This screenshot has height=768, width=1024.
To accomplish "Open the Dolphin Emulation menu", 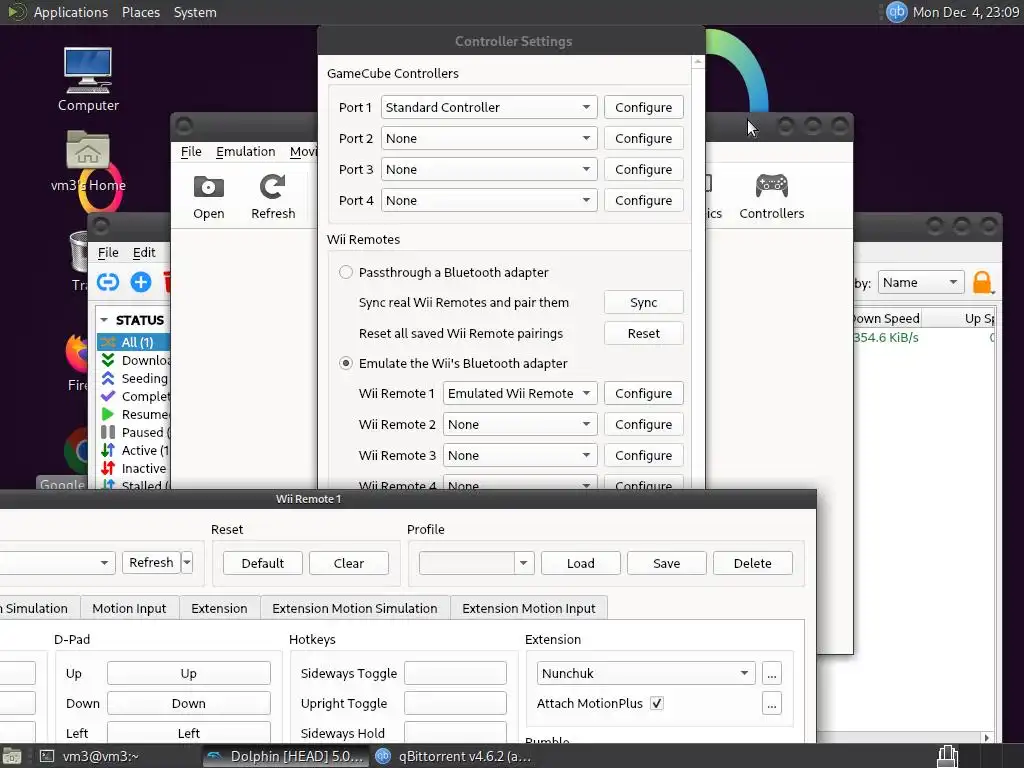I will 246,152.
